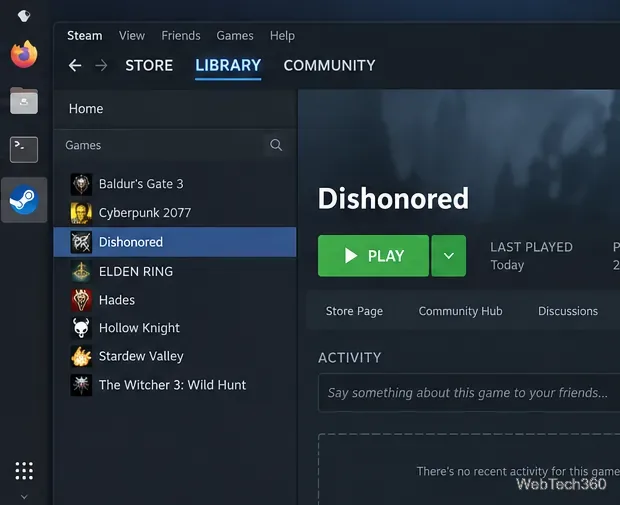Open the Dishonored Store Page
This screenshot has width=620, height=505.
(x=354, y=311)
